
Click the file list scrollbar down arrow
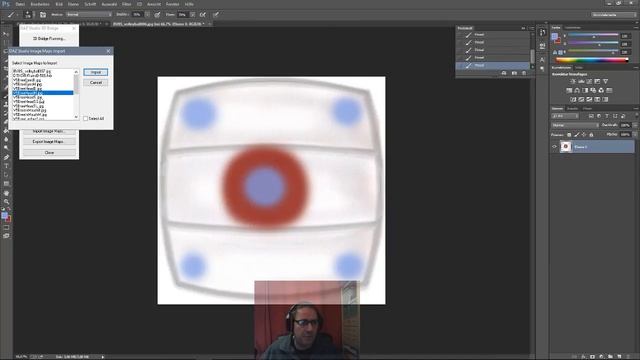[x=76, y=117]
